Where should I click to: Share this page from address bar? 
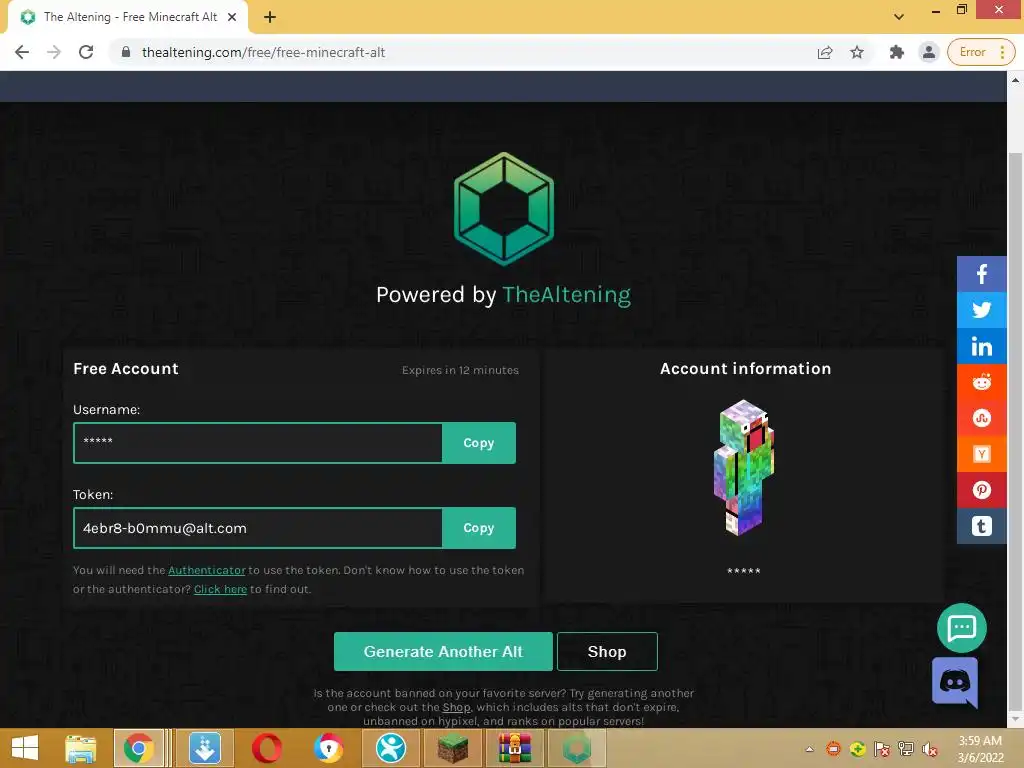pos(825,52)
